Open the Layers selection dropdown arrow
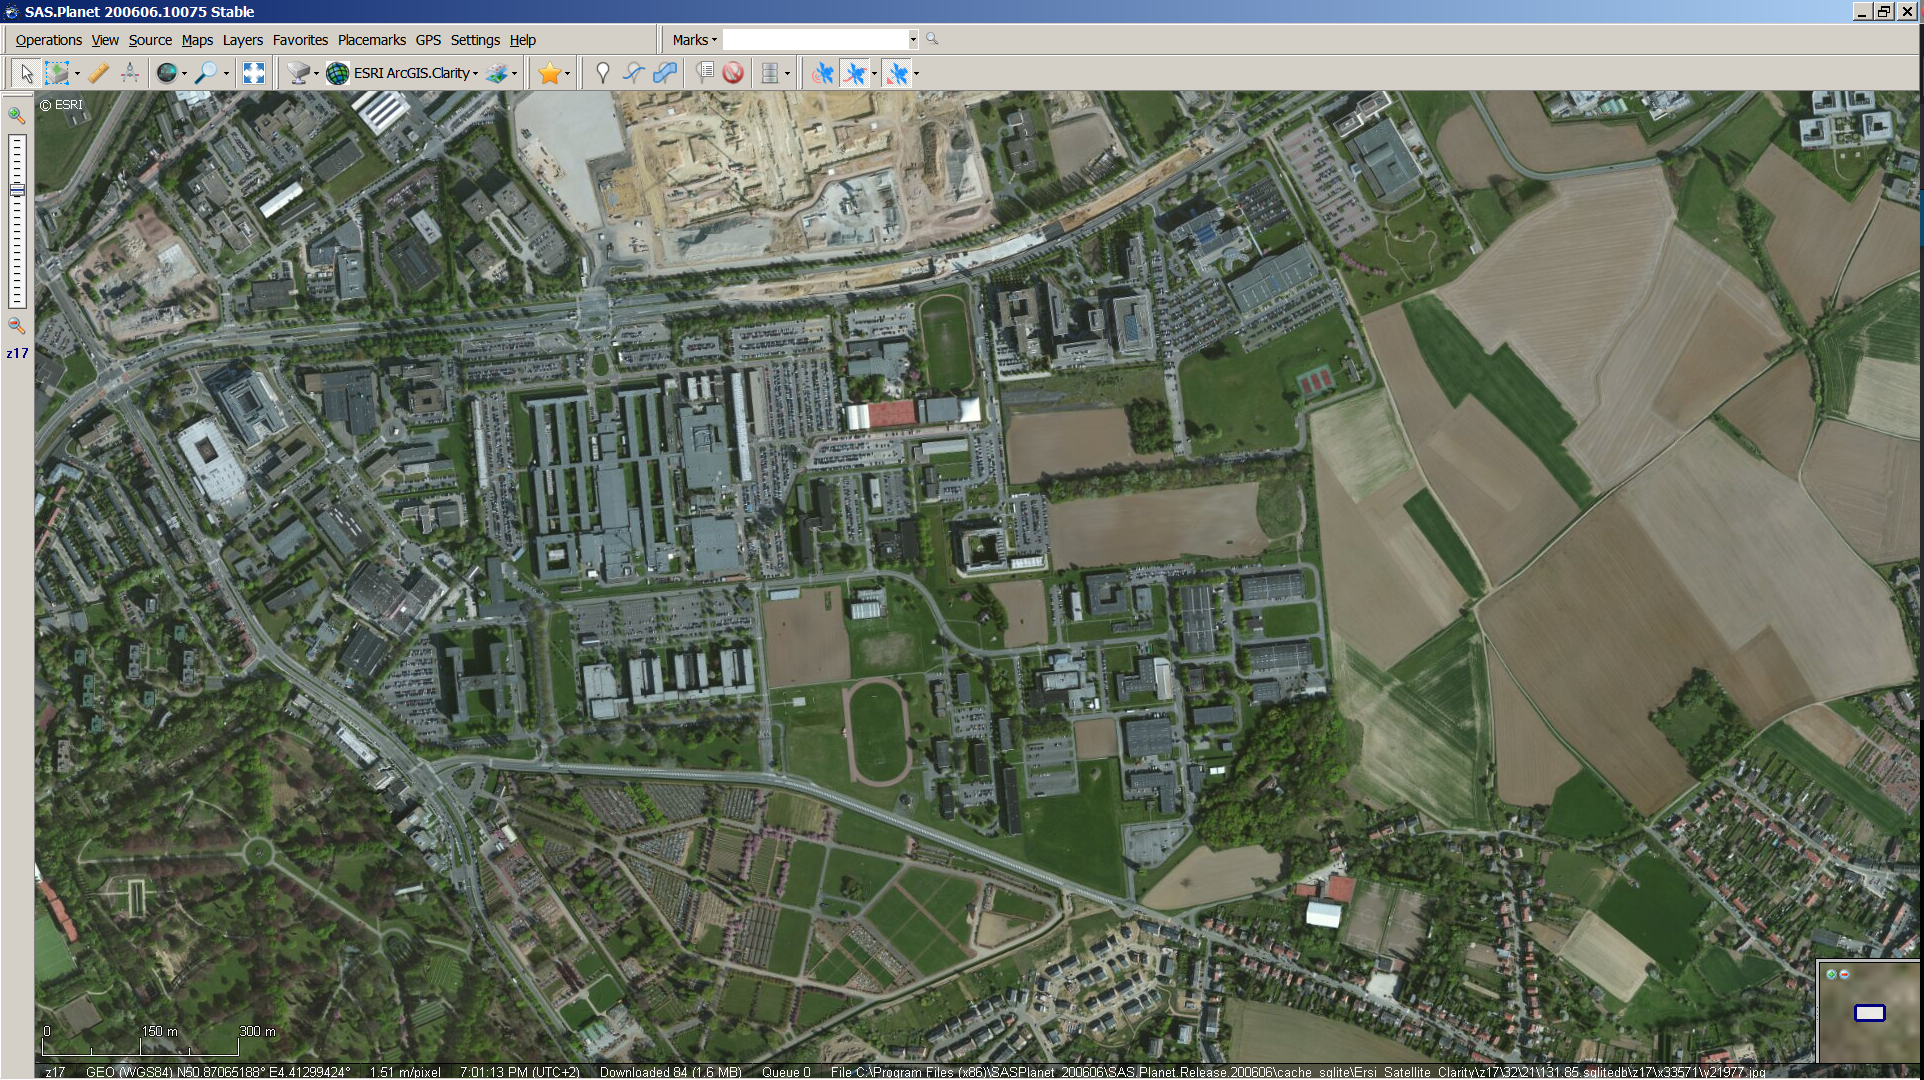The image size is (1924, 1080). (513, 73)
